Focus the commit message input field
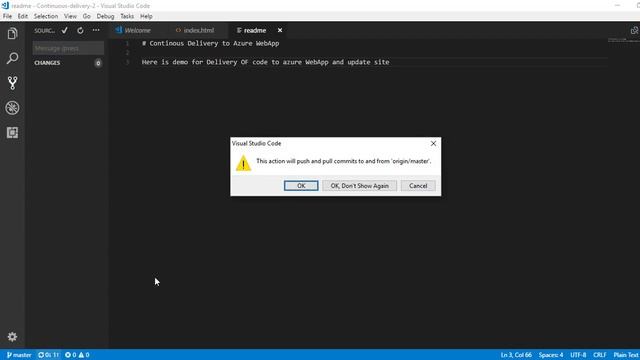 (x=68, y=48)
